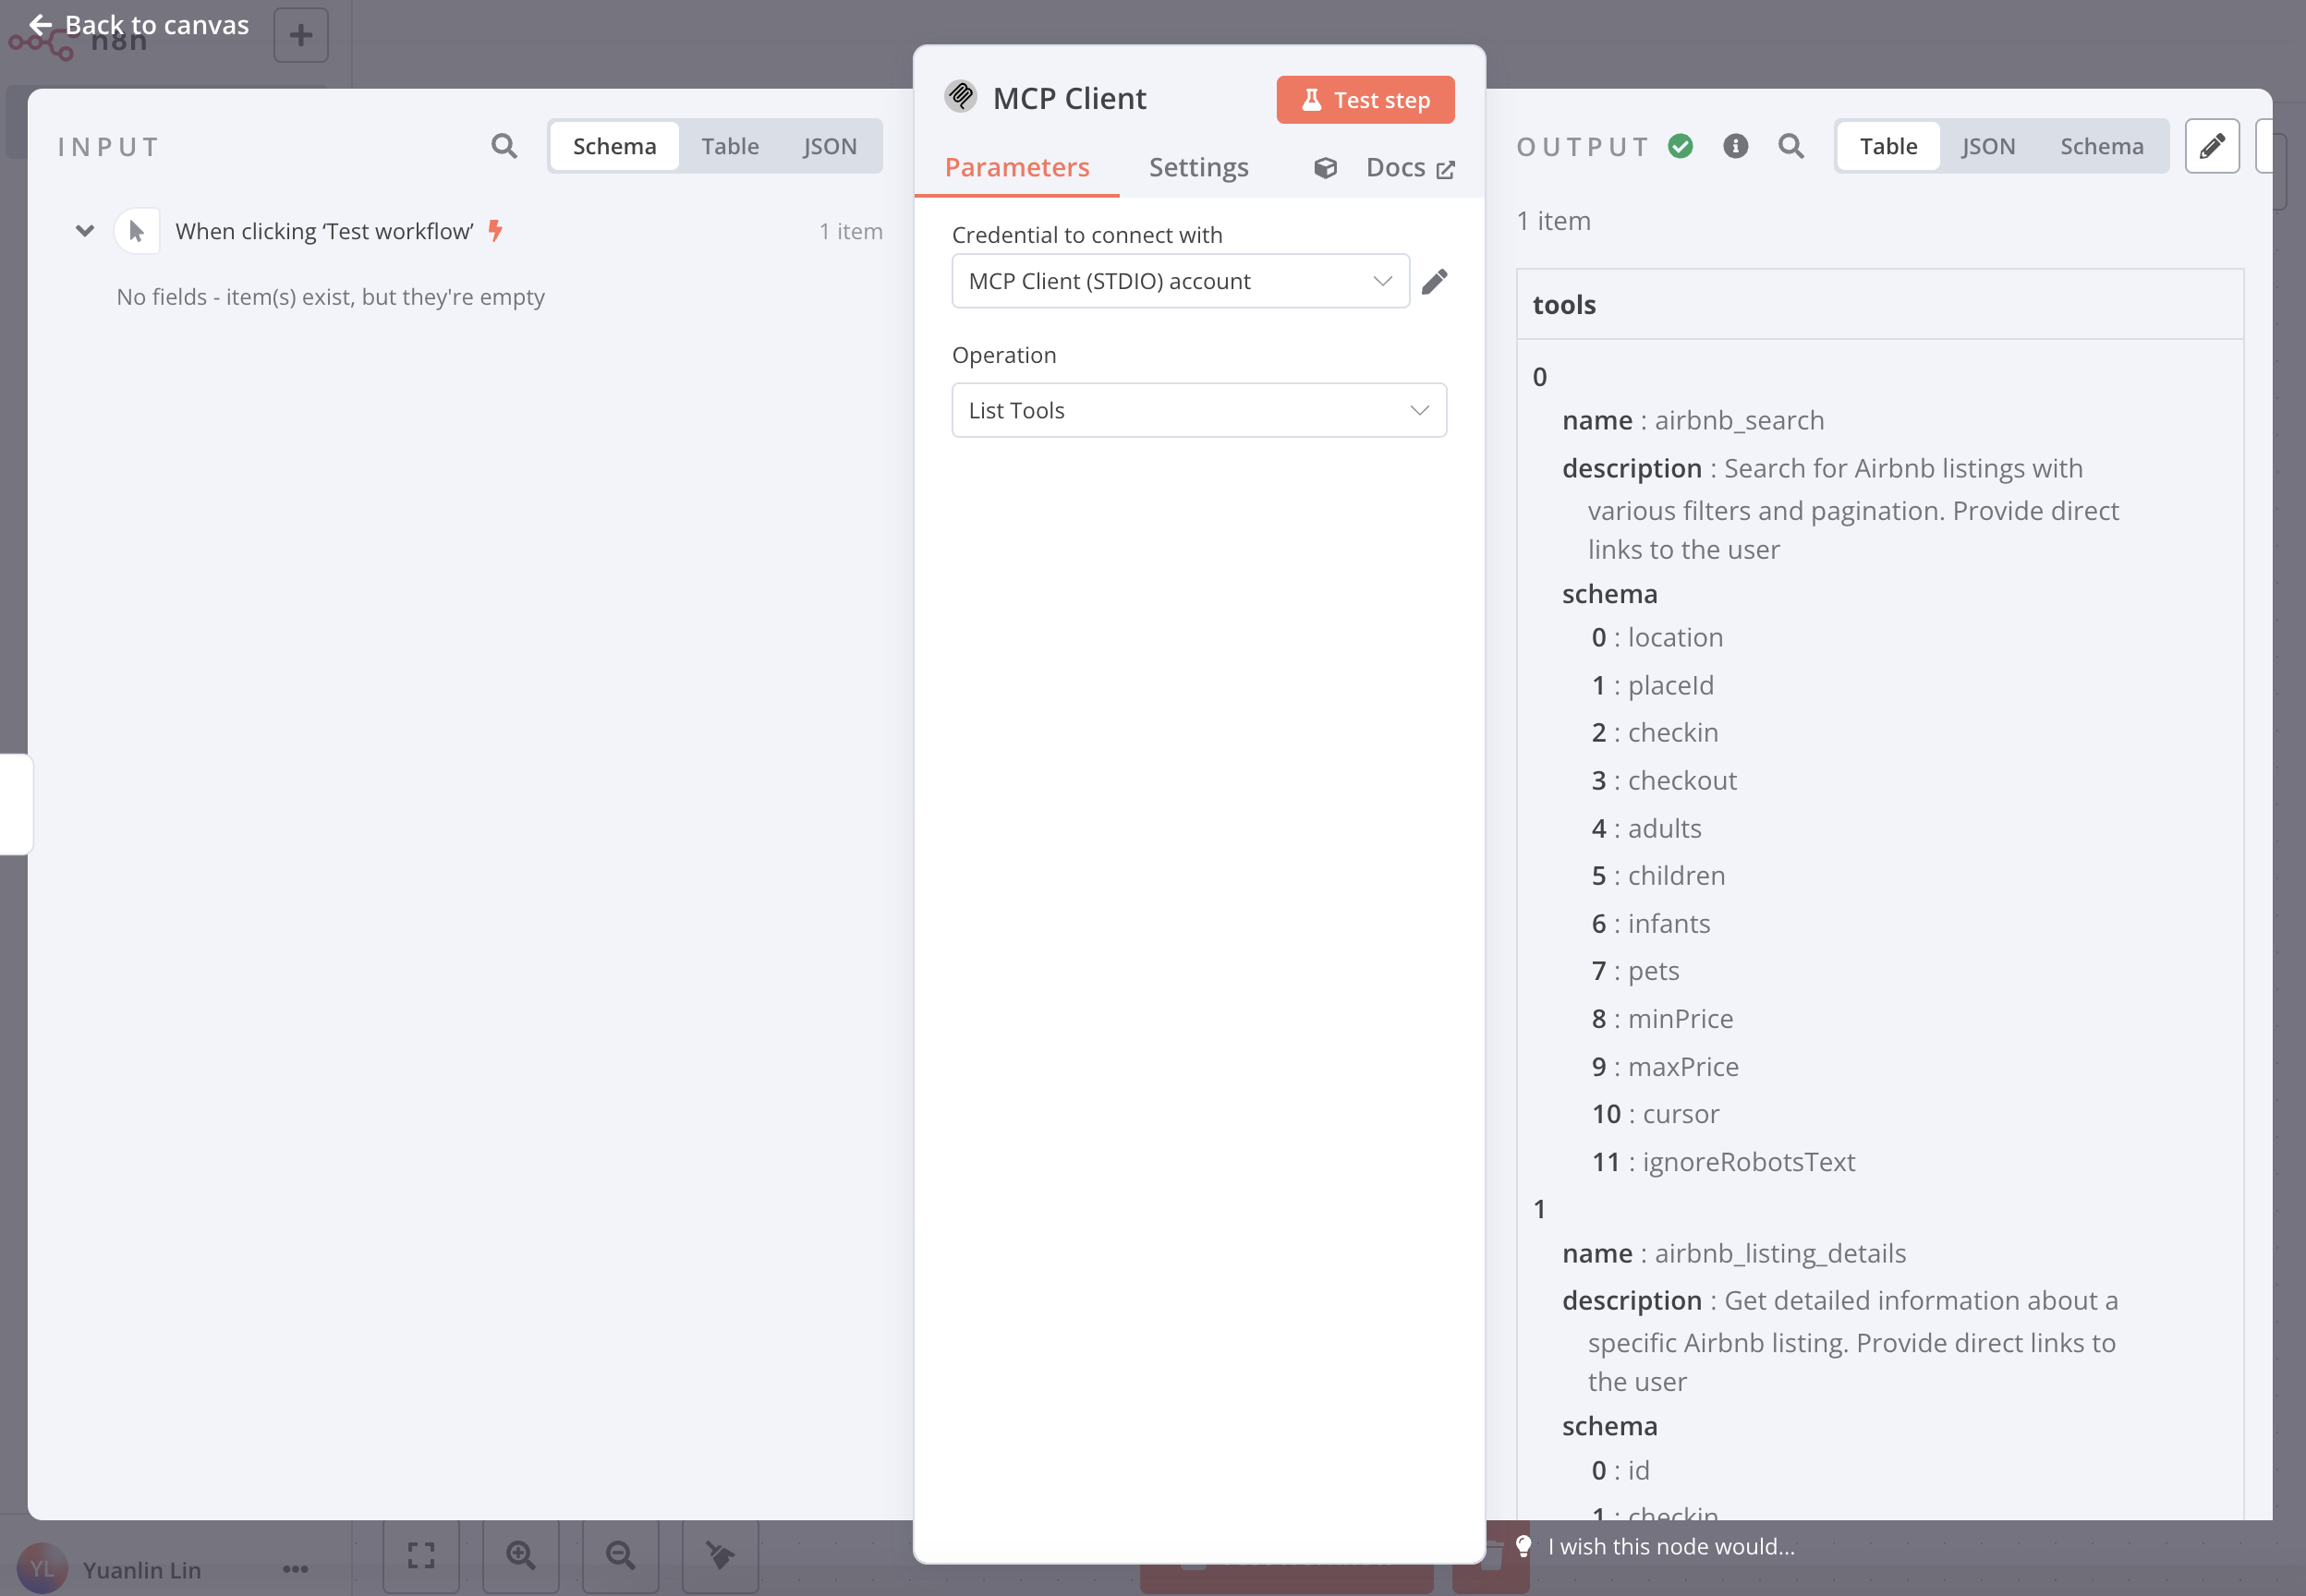This screenshot has width=2306, height=1596.
Task: Click the tools column header
Action: coord(1879,304)
